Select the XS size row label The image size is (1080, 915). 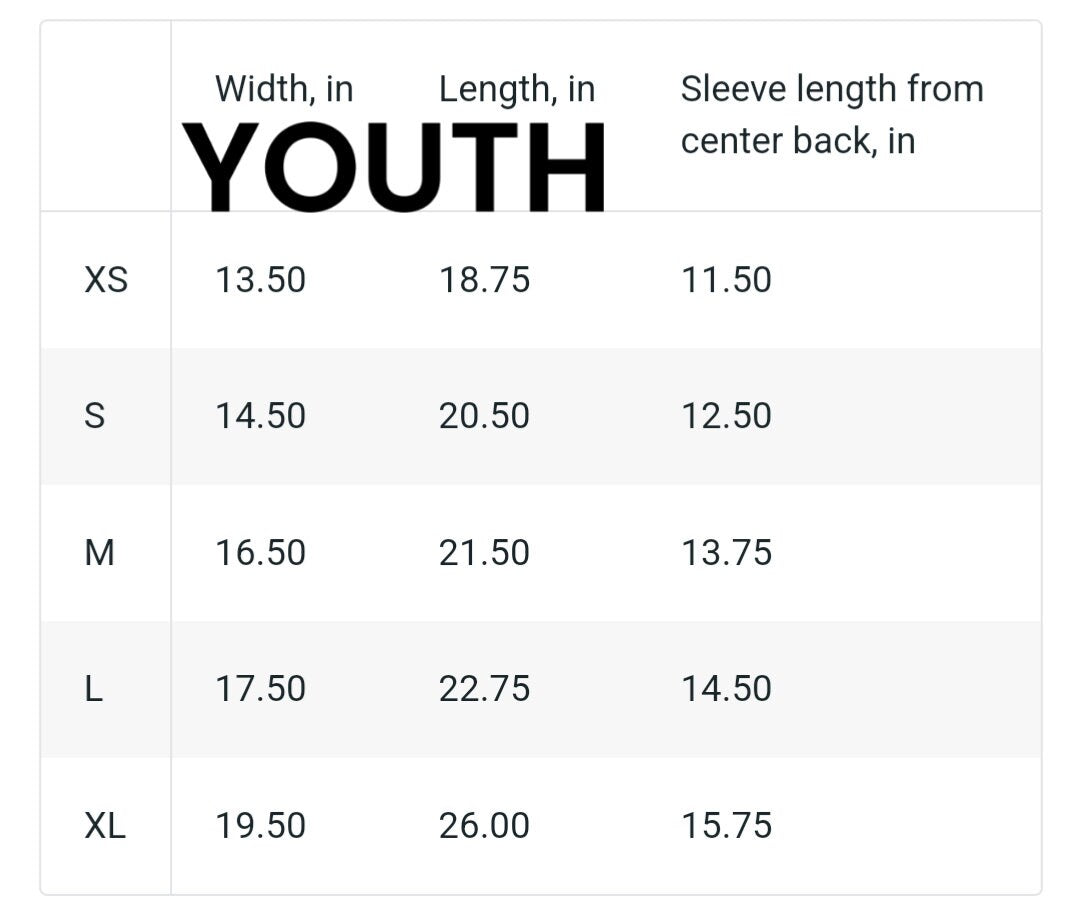106,280
